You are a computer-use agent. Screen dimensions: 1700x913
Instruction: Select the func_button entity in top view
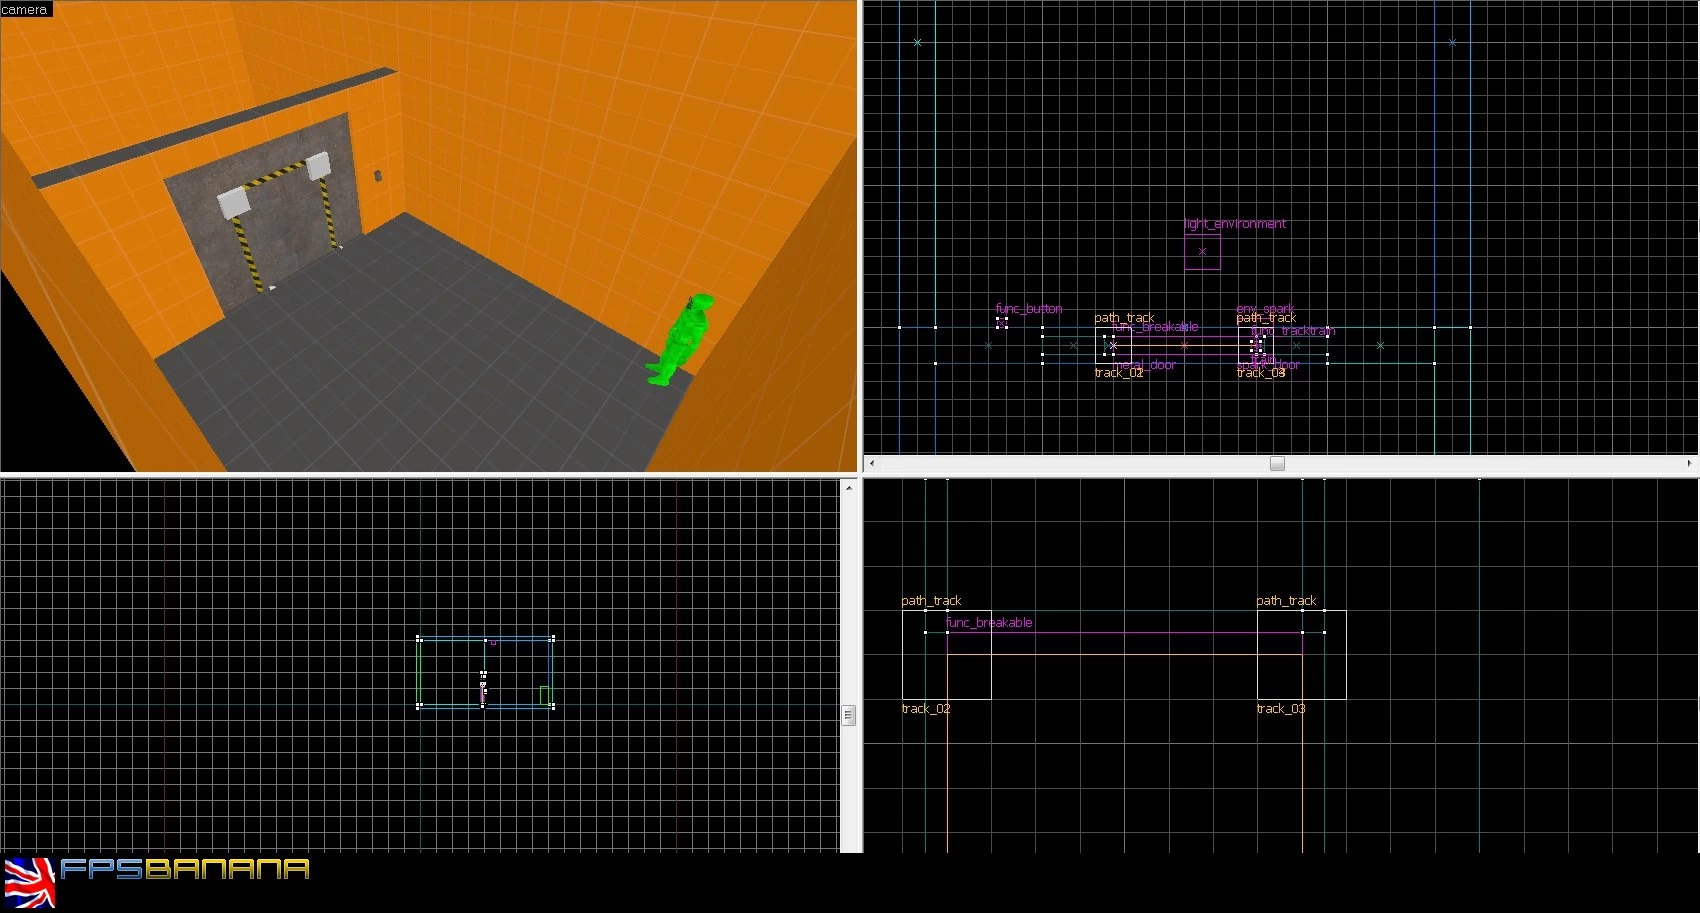tap(1001, 322)
